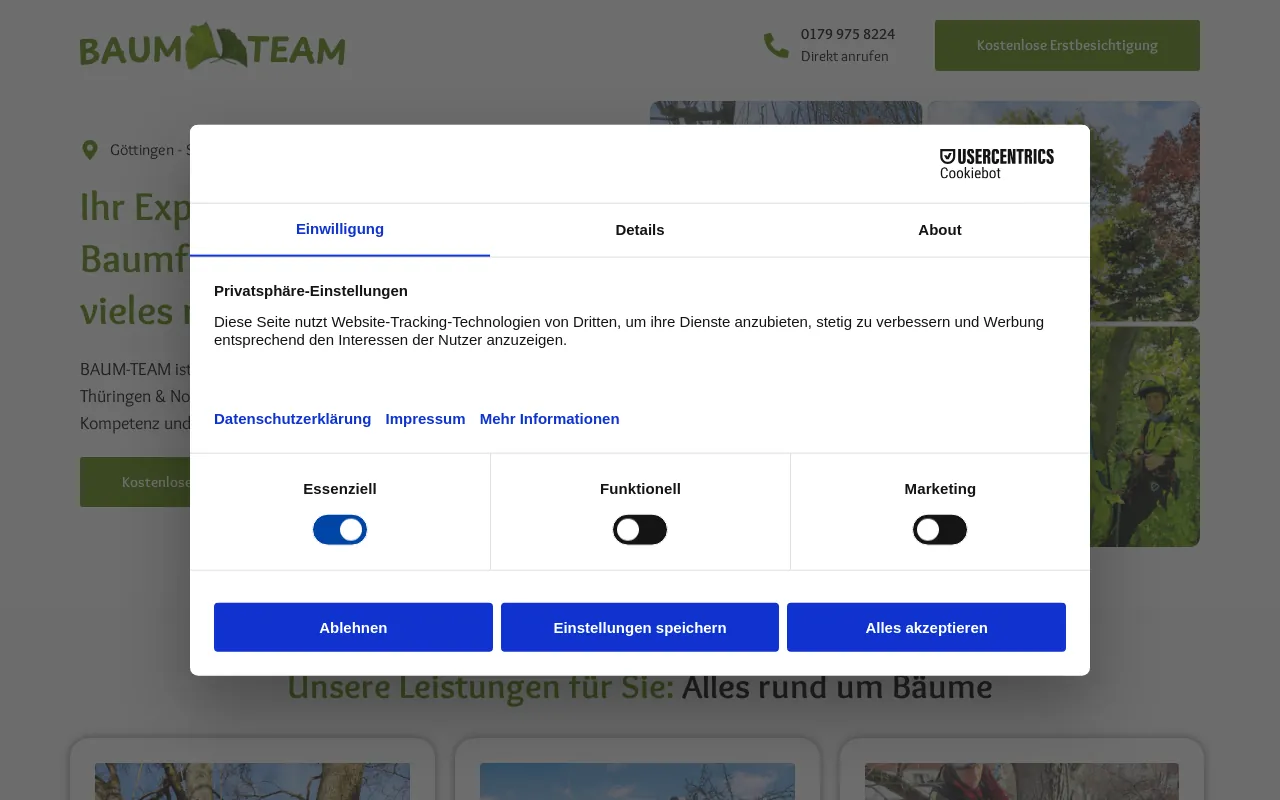Open the About tab

click(940, 230)
